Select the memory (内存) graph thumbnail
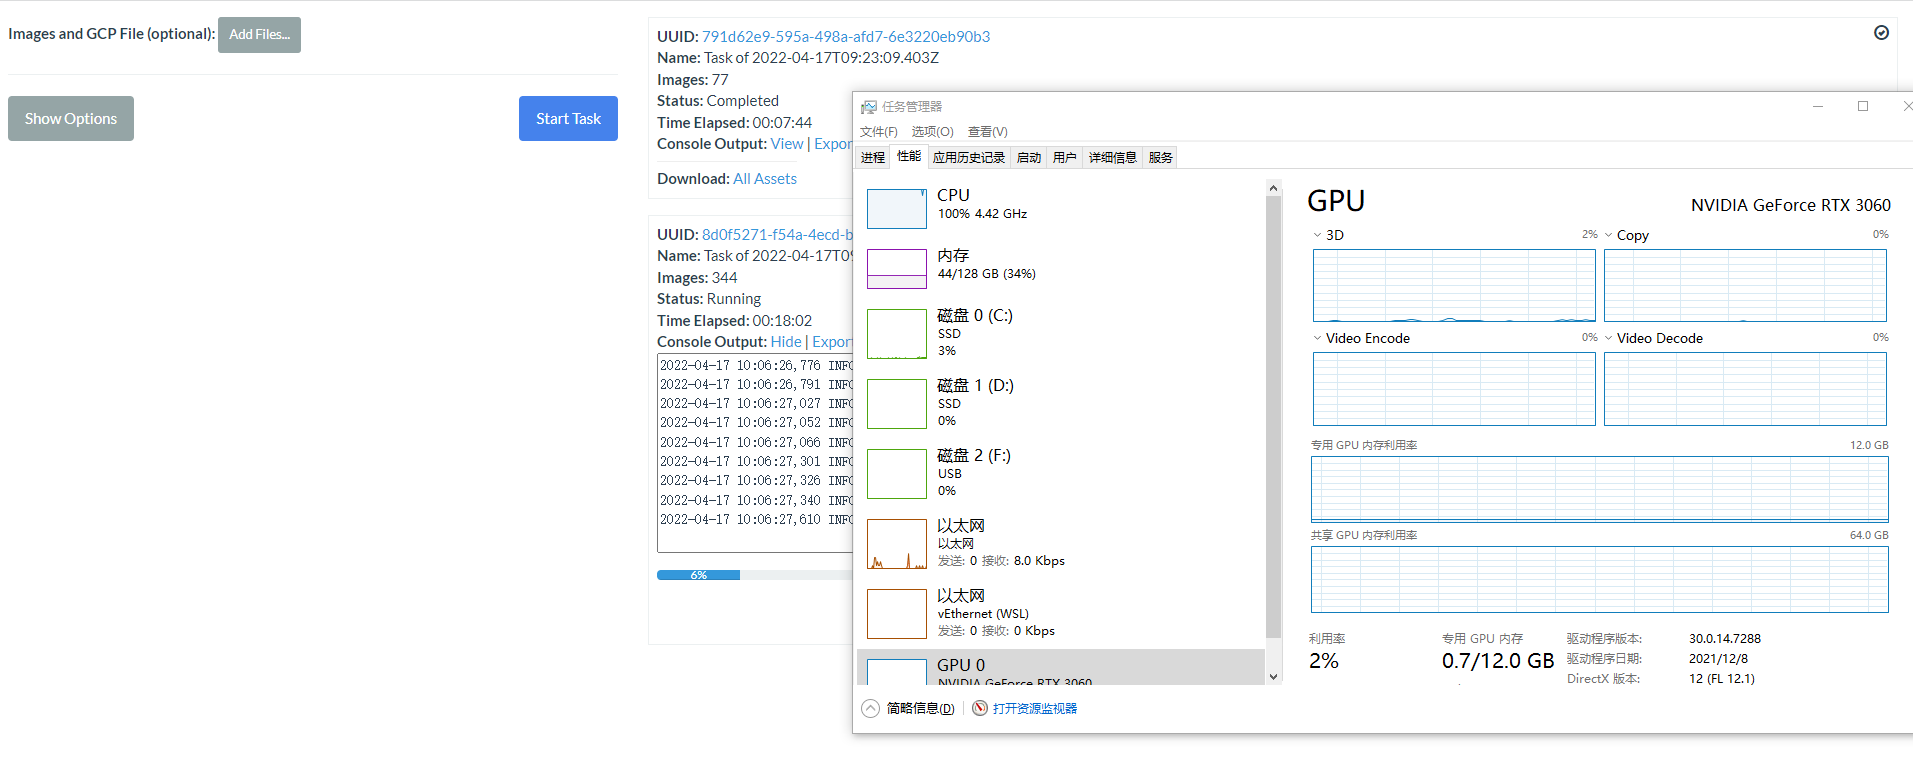1913x761 pixels. point(896,269)
